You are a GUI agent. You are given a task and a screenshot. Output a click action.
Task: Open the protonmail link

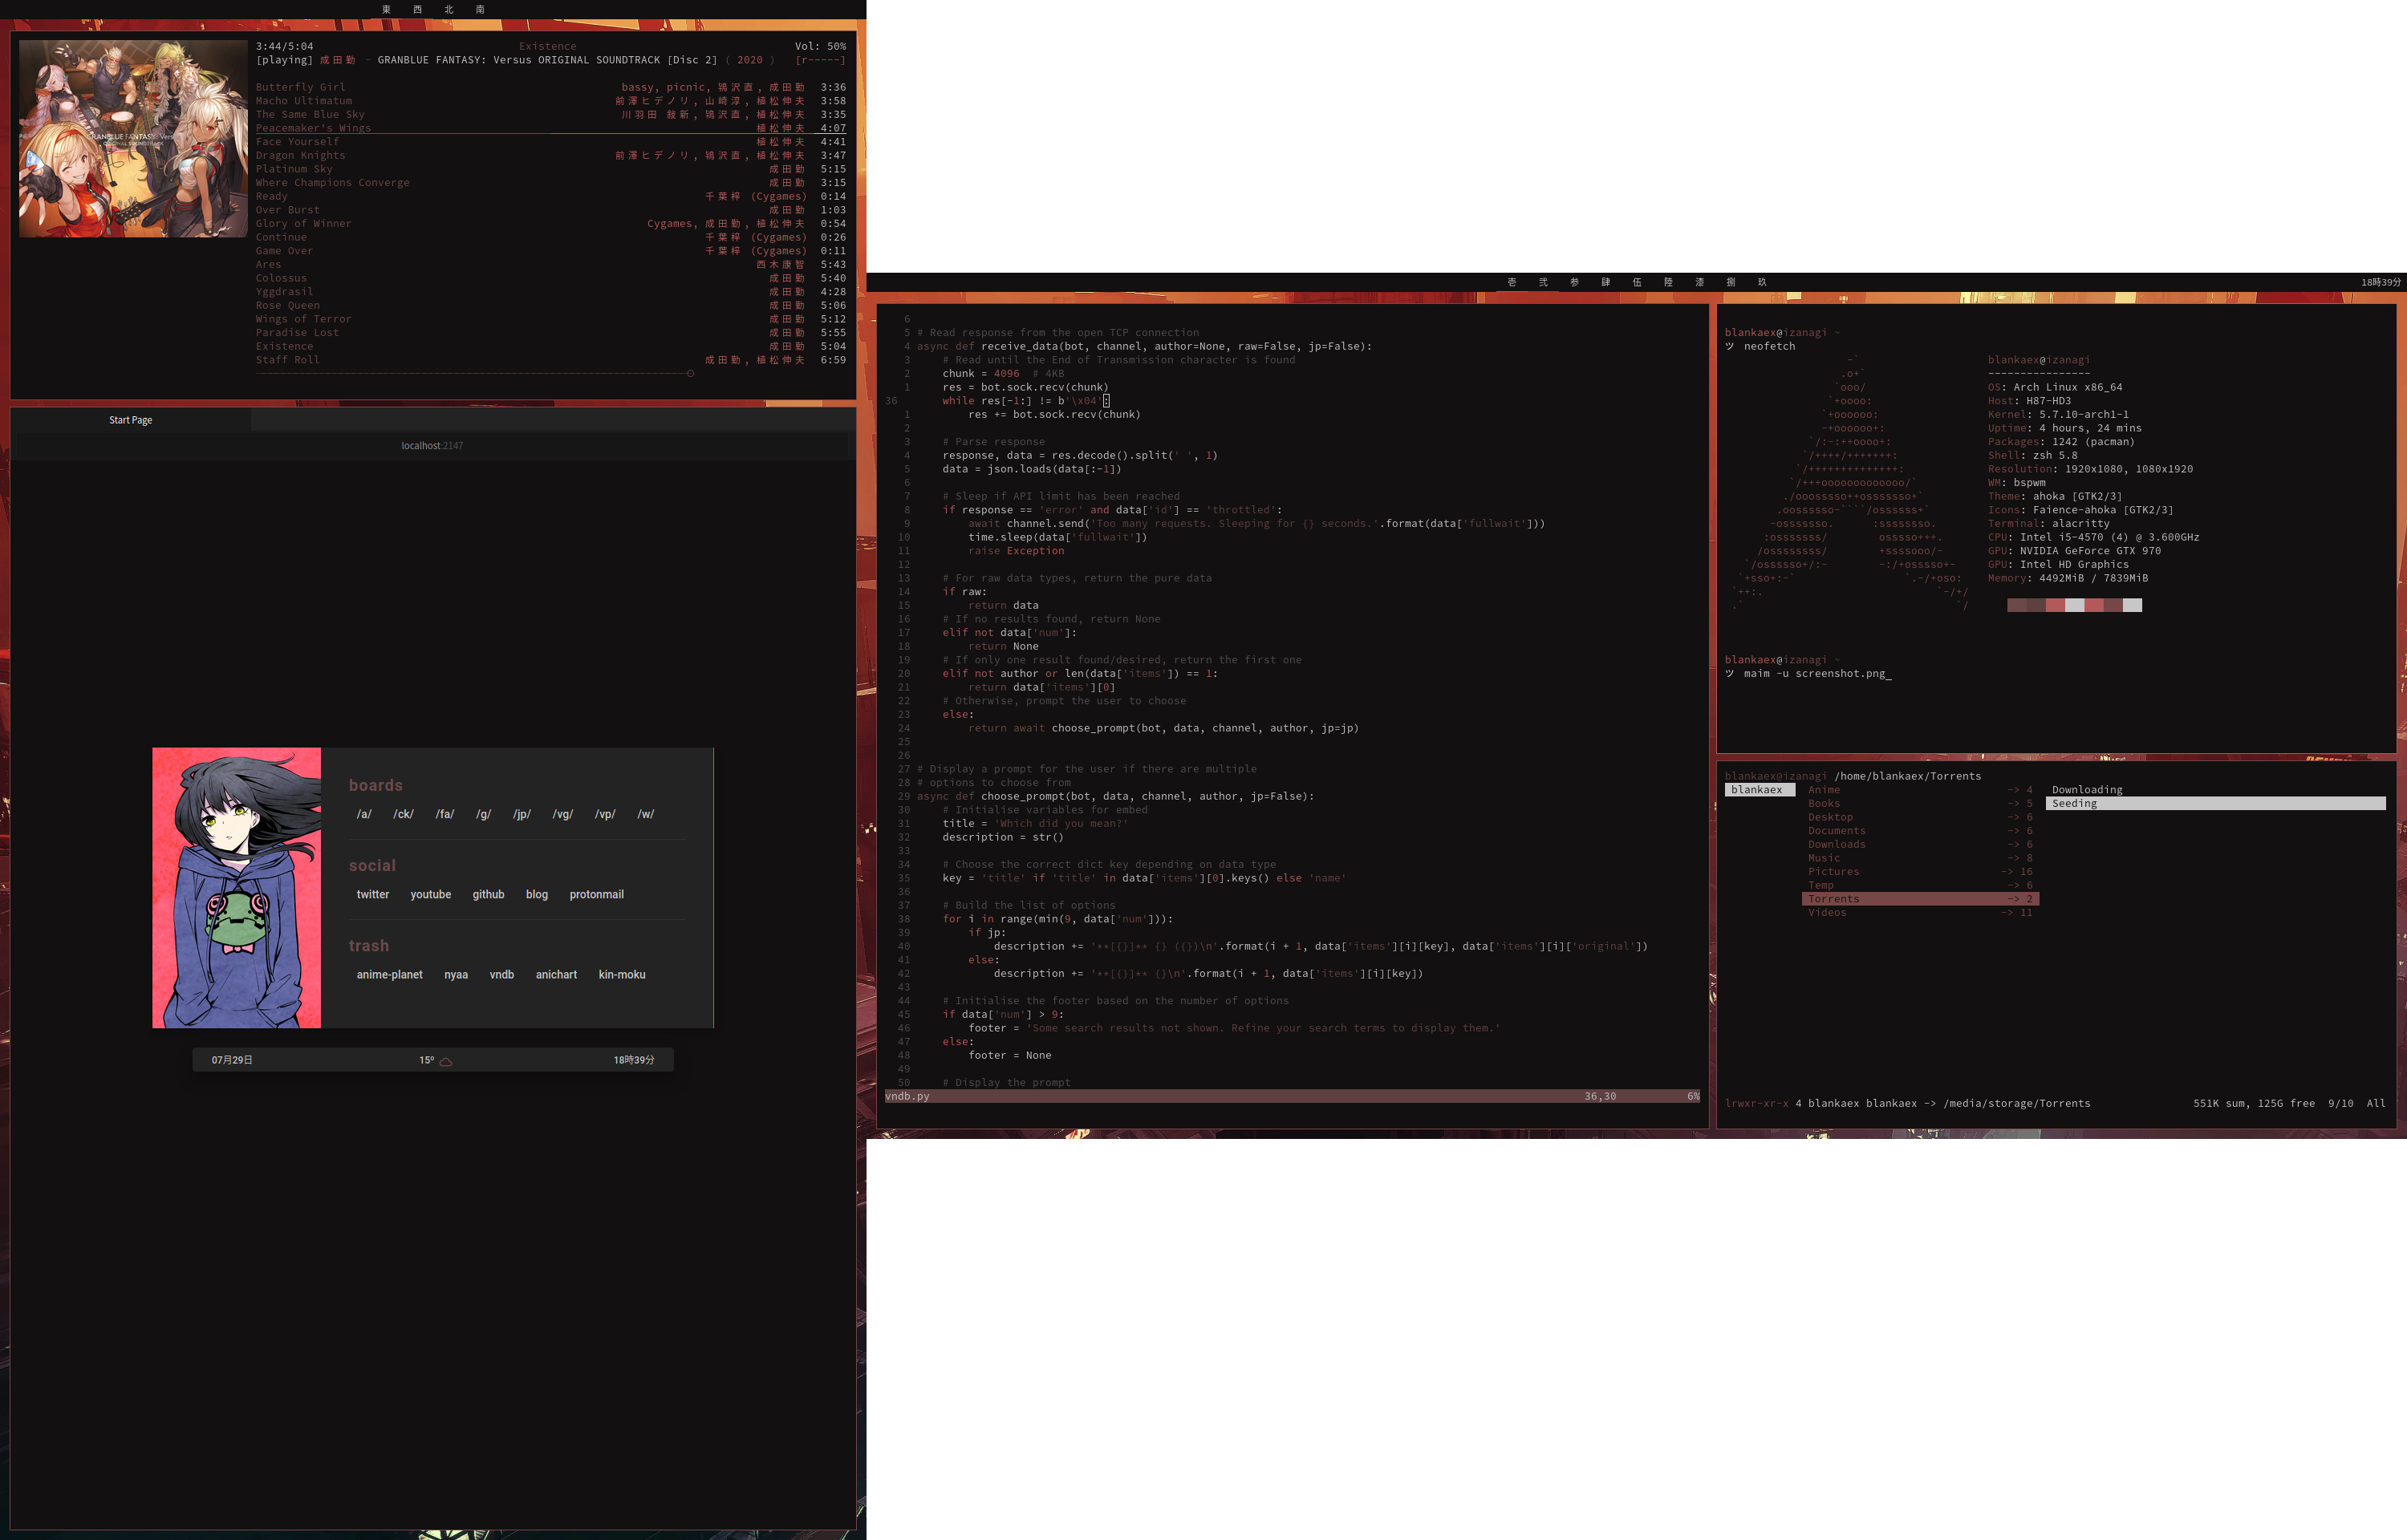pyautogui.click(x=596, y=894)
